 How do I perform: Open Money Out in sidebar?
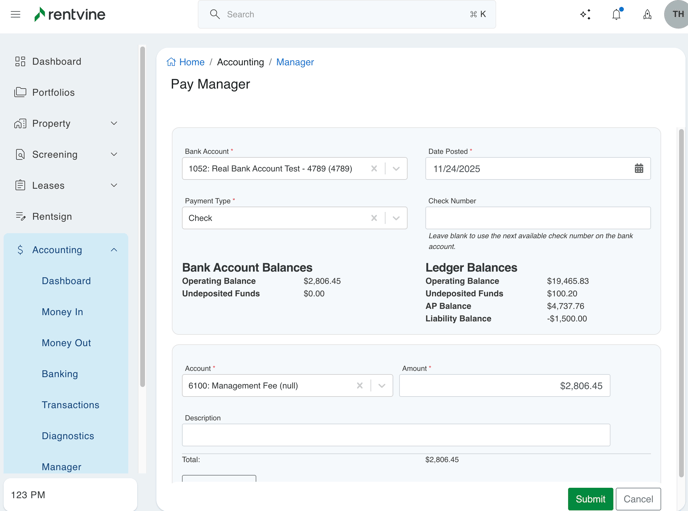point(66,343)
